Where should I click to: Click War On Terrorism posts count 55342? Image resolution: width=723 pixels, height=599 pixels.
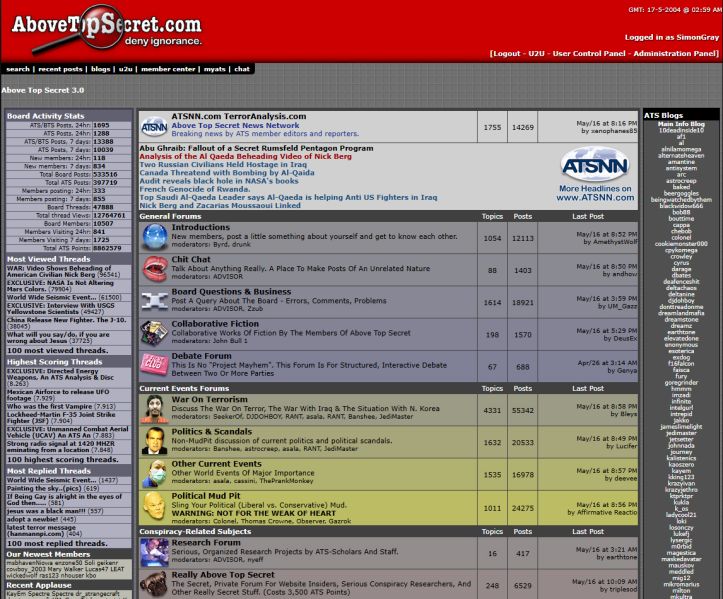tap(523, 410)
